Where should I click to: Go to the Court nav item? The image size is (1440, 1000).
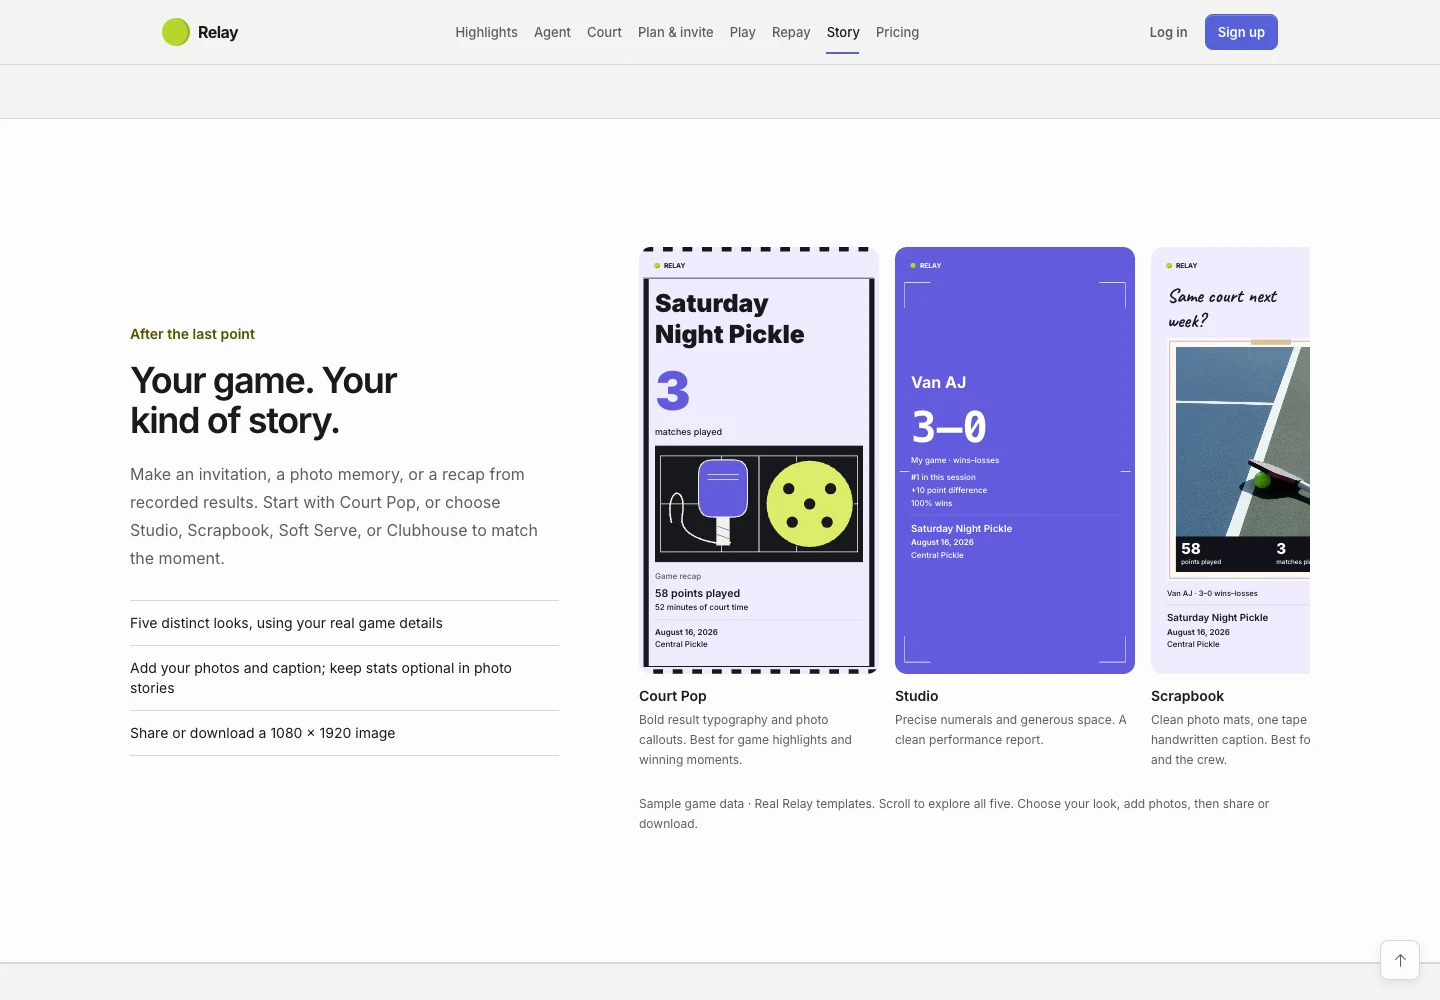pos(604,32)
